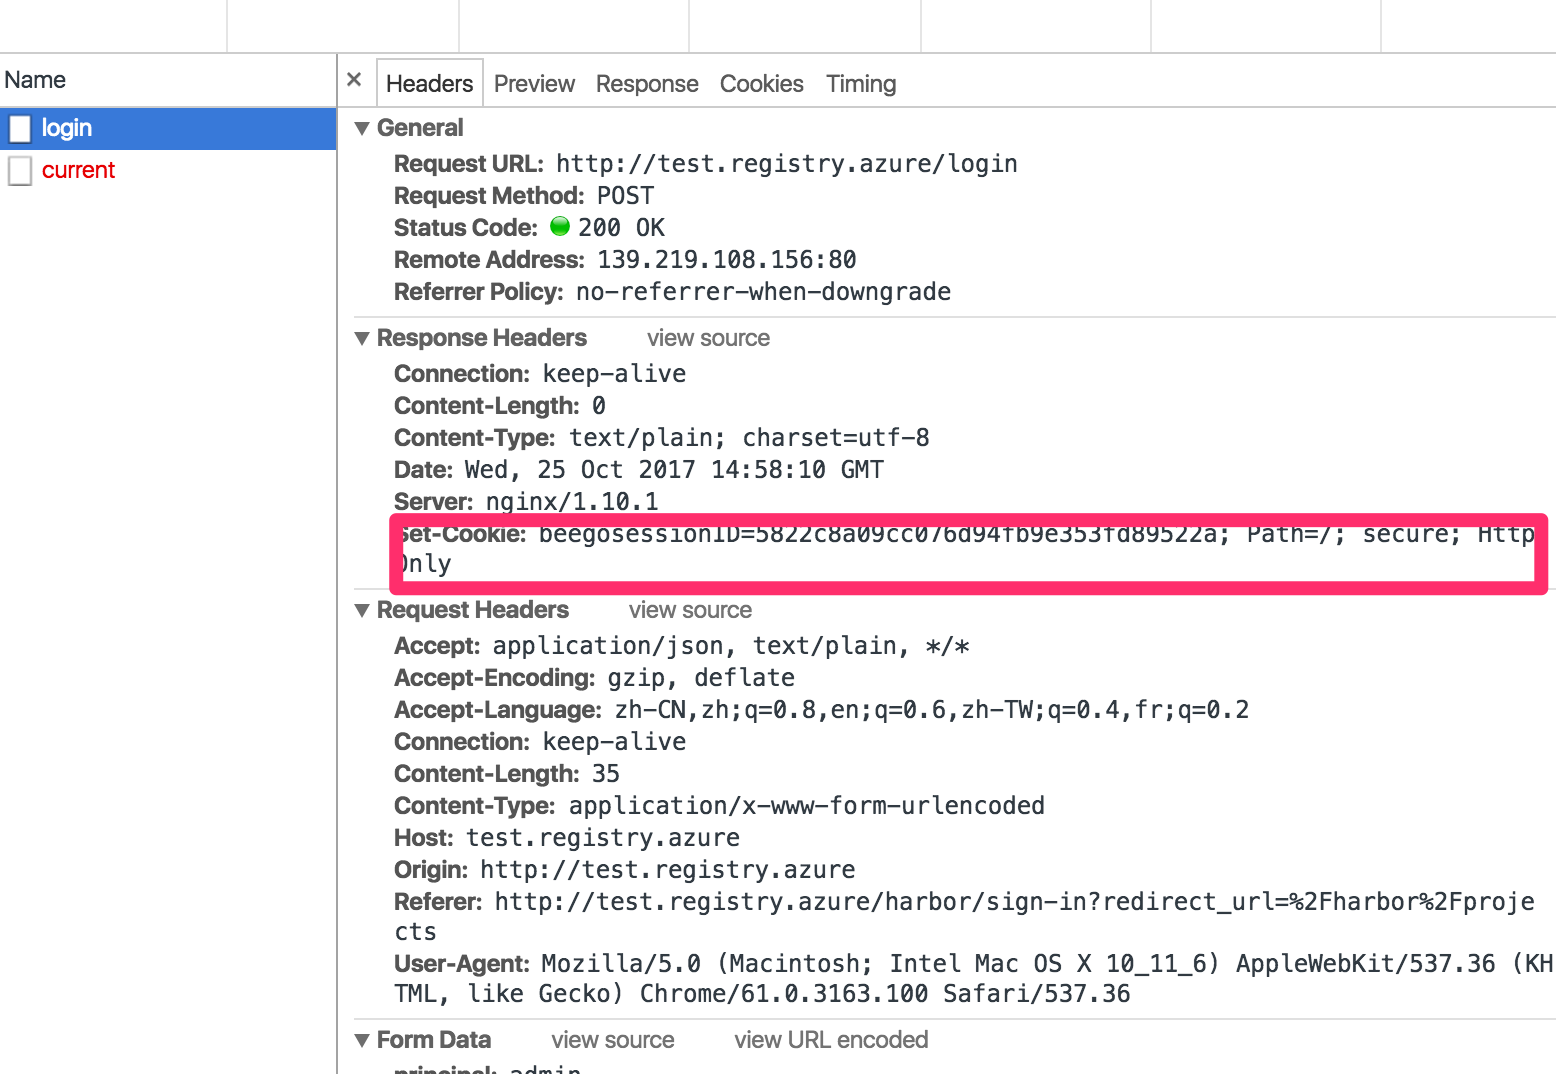The height and width of the screenshot is (1074, 1556).
Task: Select the current request in list
Action: (x=78, y=170)
